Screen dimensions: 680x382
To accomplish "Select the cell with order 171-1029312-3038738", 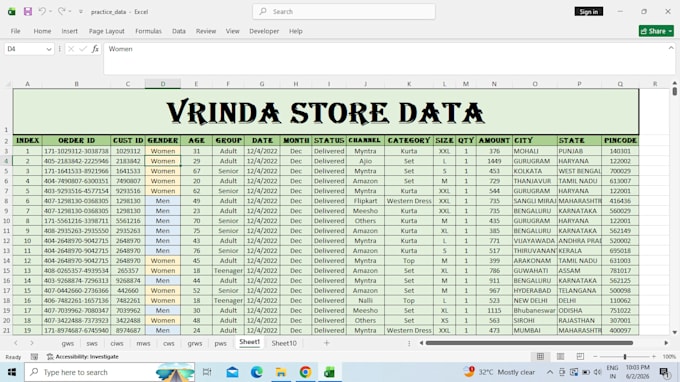I will [x=76, y=151].
